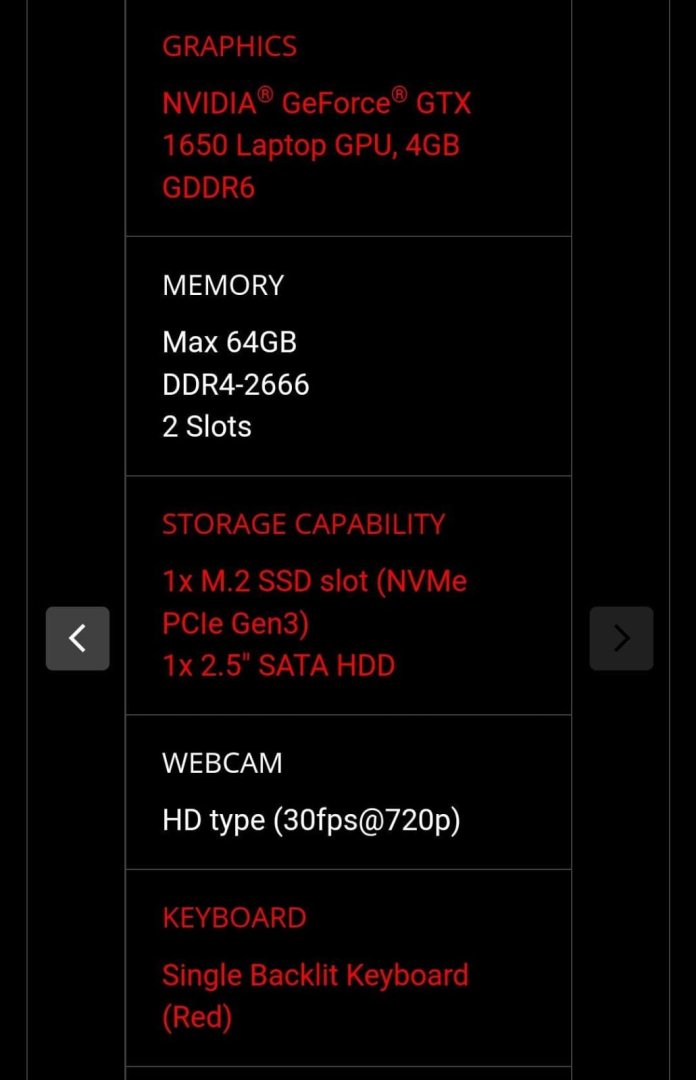Click the previous slide left arrow
696x1080 pixels.
pyautogui.click(x=78, y=638)
